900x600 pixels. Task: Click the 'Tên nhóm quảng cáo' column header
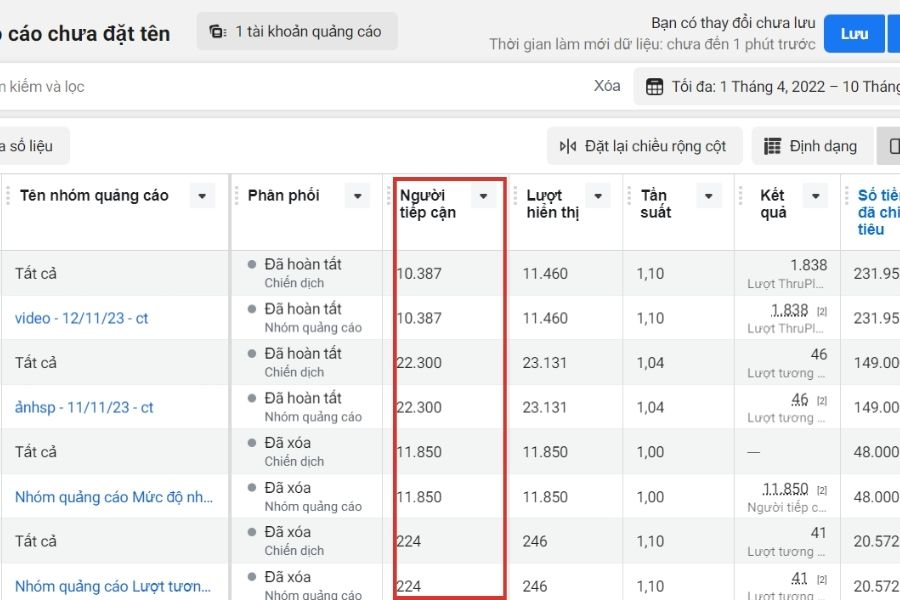coord(94,195)
